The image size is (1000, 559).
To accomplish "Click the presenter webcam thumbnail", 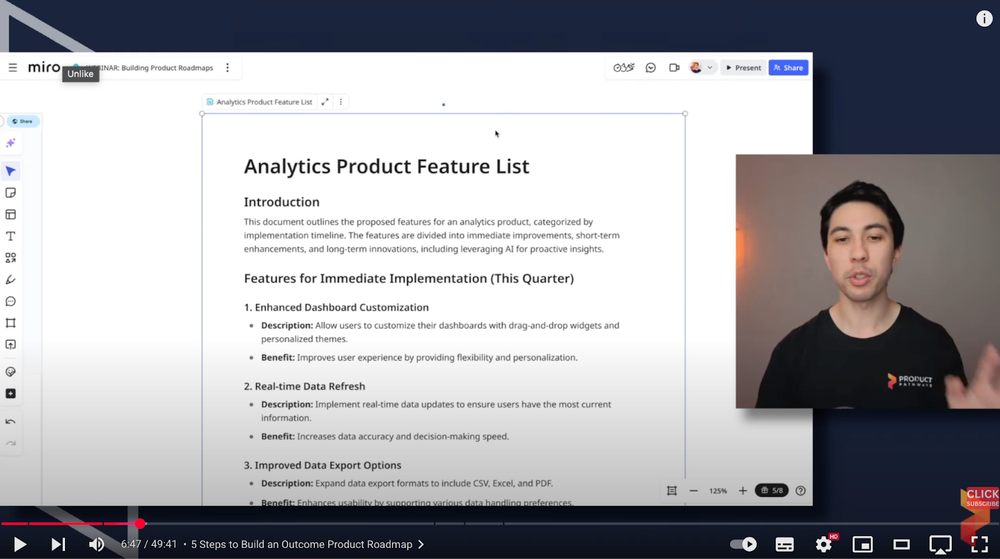I will (x=867, y=281).
